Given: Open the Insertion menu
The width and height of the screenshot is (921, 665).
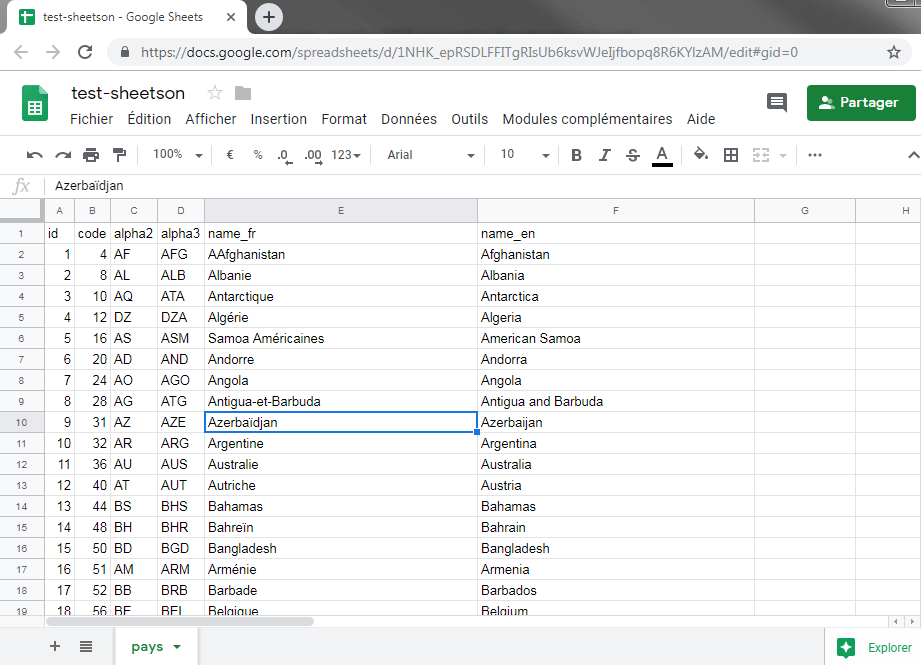Looking at the screenshot, I should click(x=278, y=119).
